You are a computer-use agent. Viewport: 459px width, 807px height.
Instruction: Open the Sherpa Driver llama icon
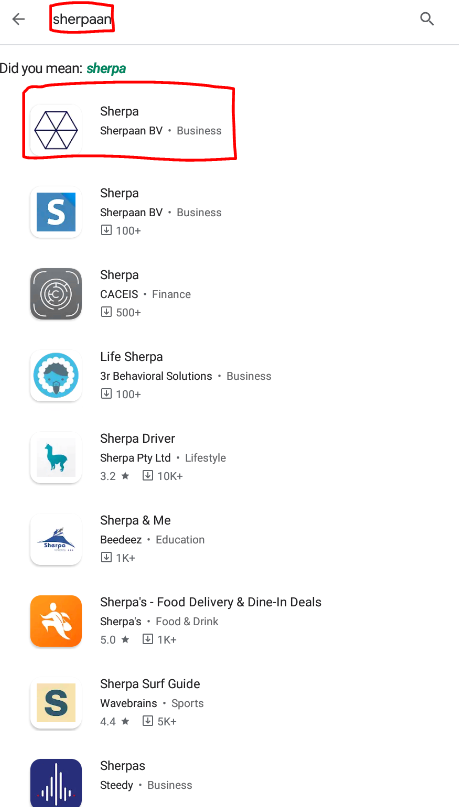(x=56, y=458)
